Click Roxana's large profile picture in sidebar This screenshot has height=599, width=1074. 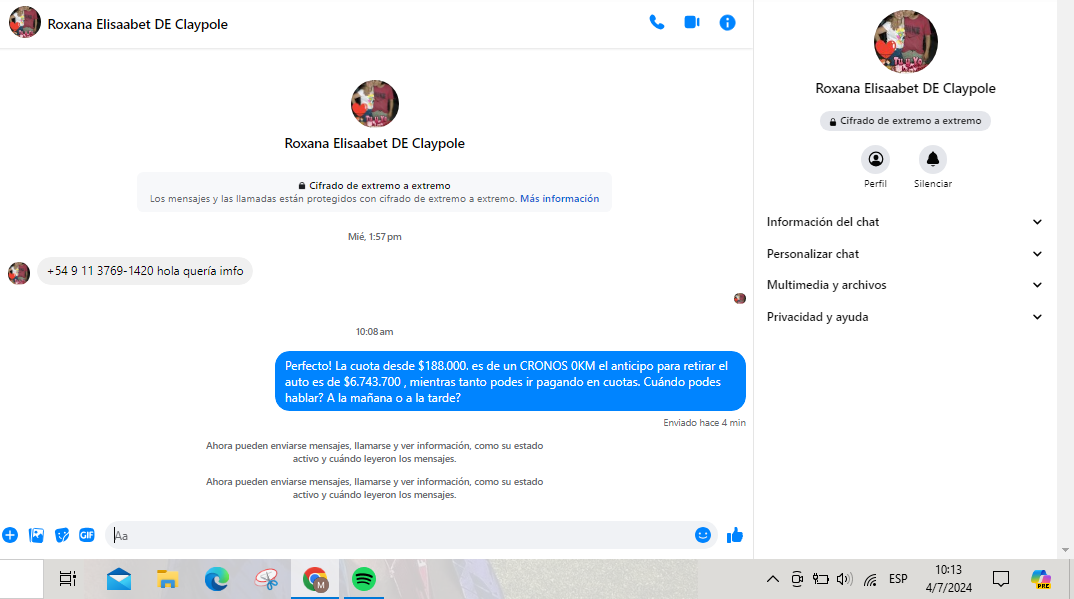click(905, 41)
